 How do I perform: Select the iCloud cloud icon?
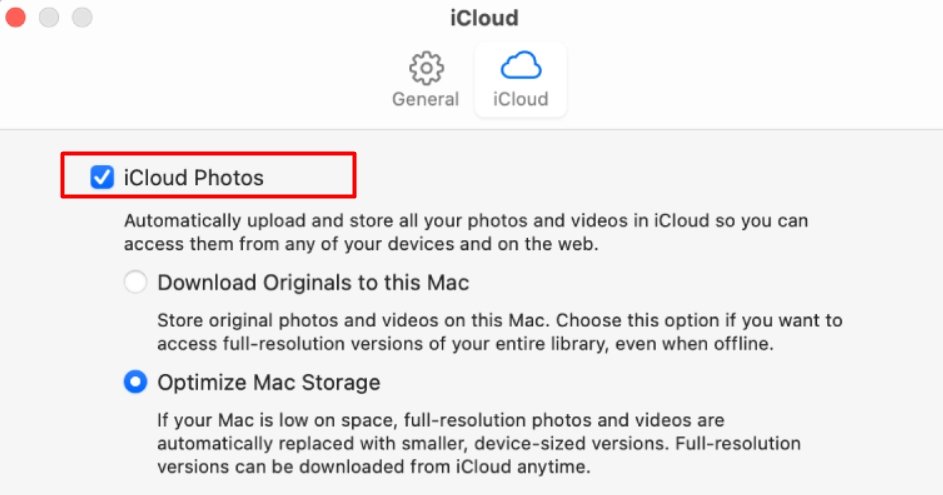coord(521,66)
